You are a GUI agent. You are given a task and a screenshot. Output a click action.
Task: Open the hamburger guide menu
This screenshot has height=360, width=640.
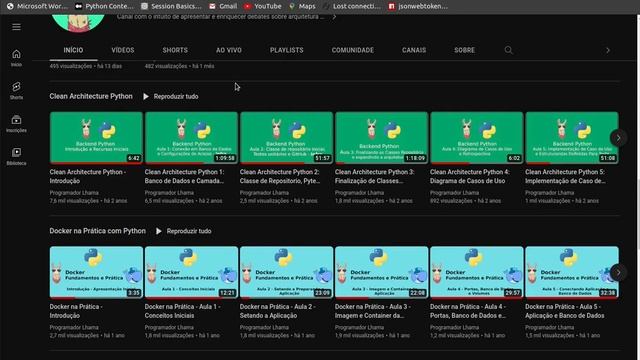[16, 27]
